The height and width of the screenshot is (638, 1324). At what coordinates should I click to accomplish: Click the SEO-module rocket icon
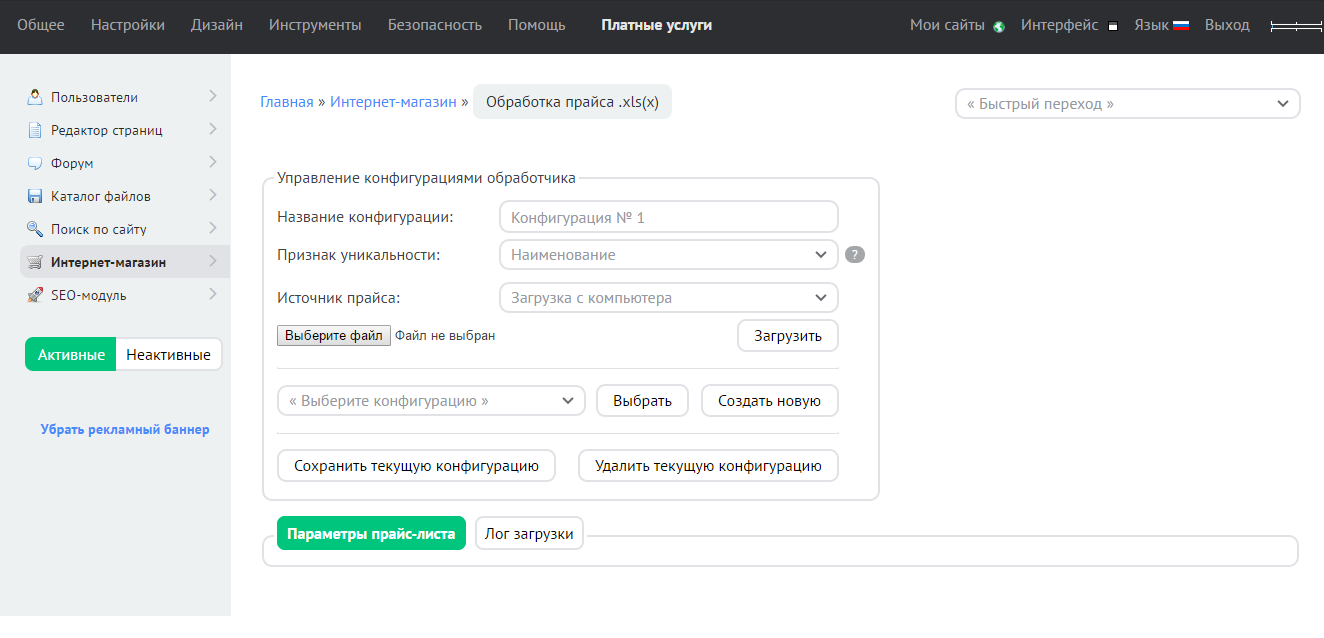35,295
